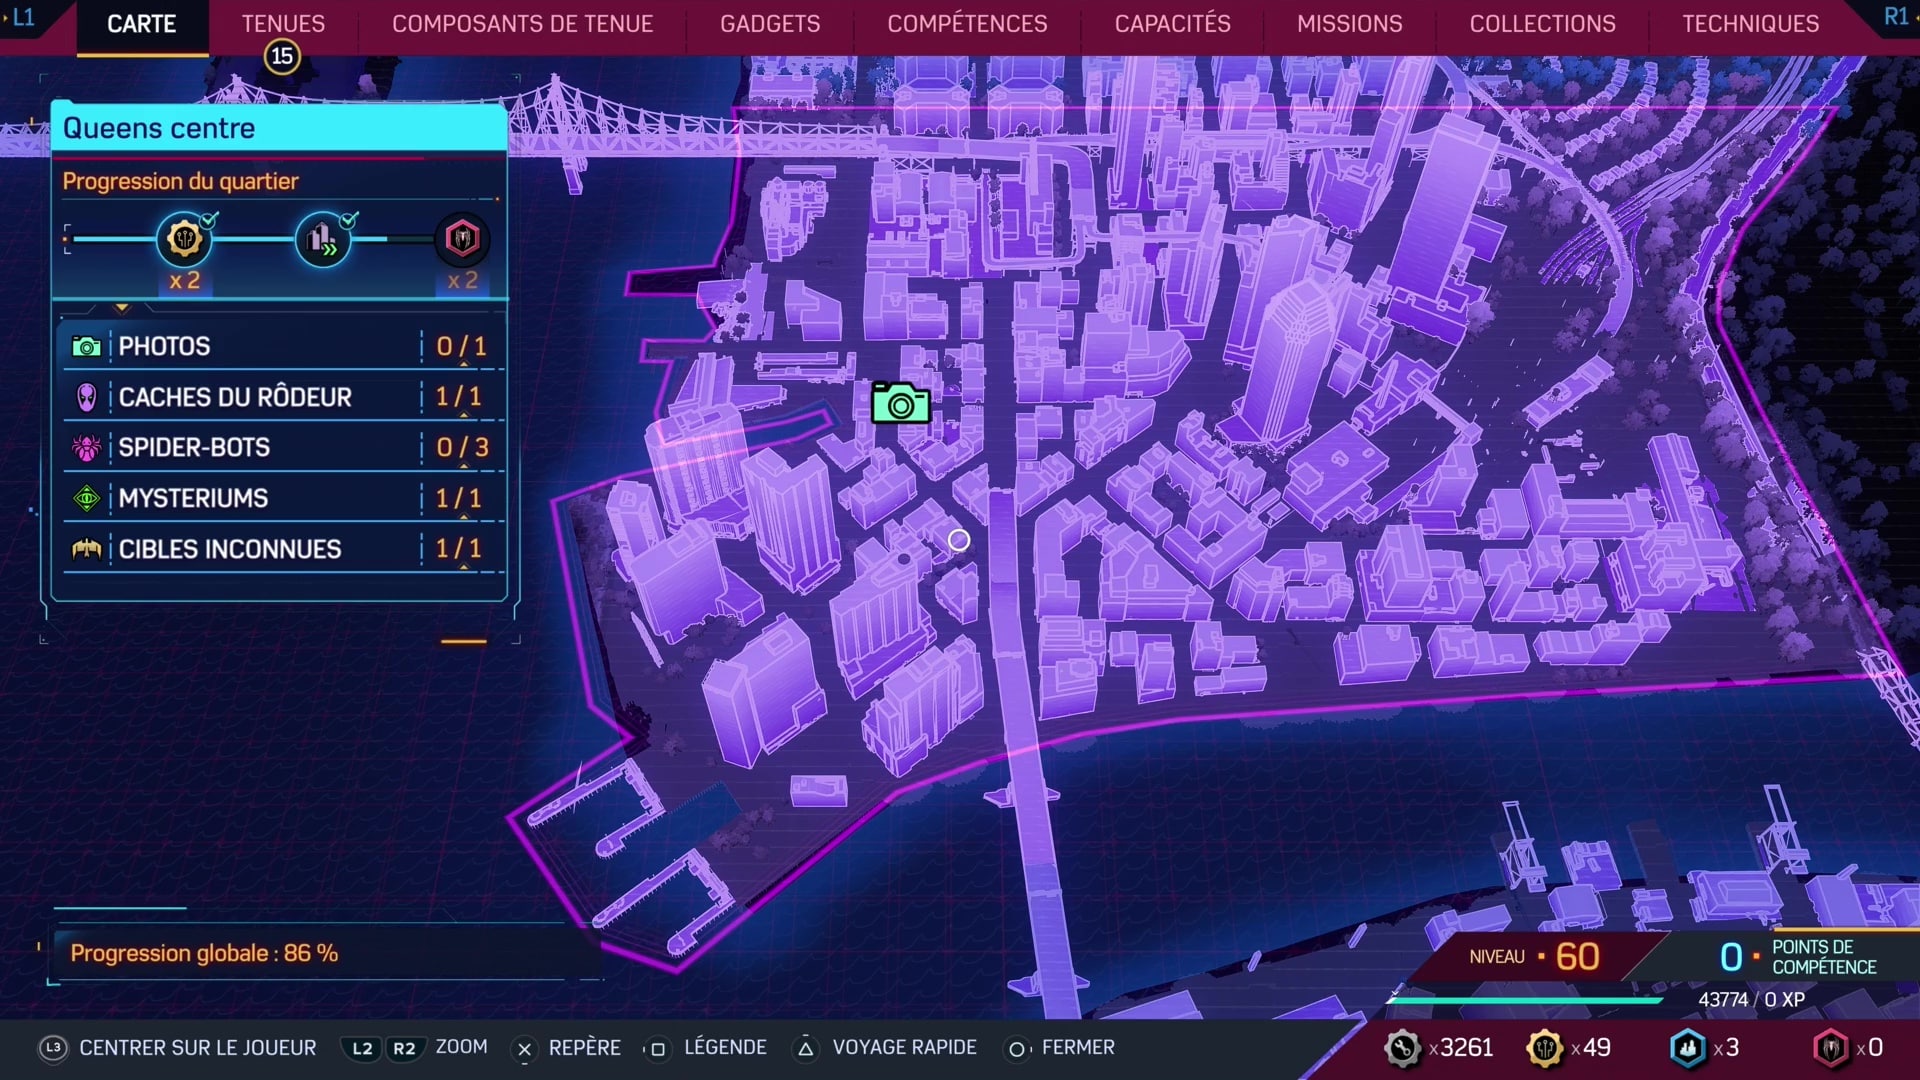This screenshot has height=1080, width=1920.
Task: Expand the third progression milestone node
Action: [x=463, y=237]
